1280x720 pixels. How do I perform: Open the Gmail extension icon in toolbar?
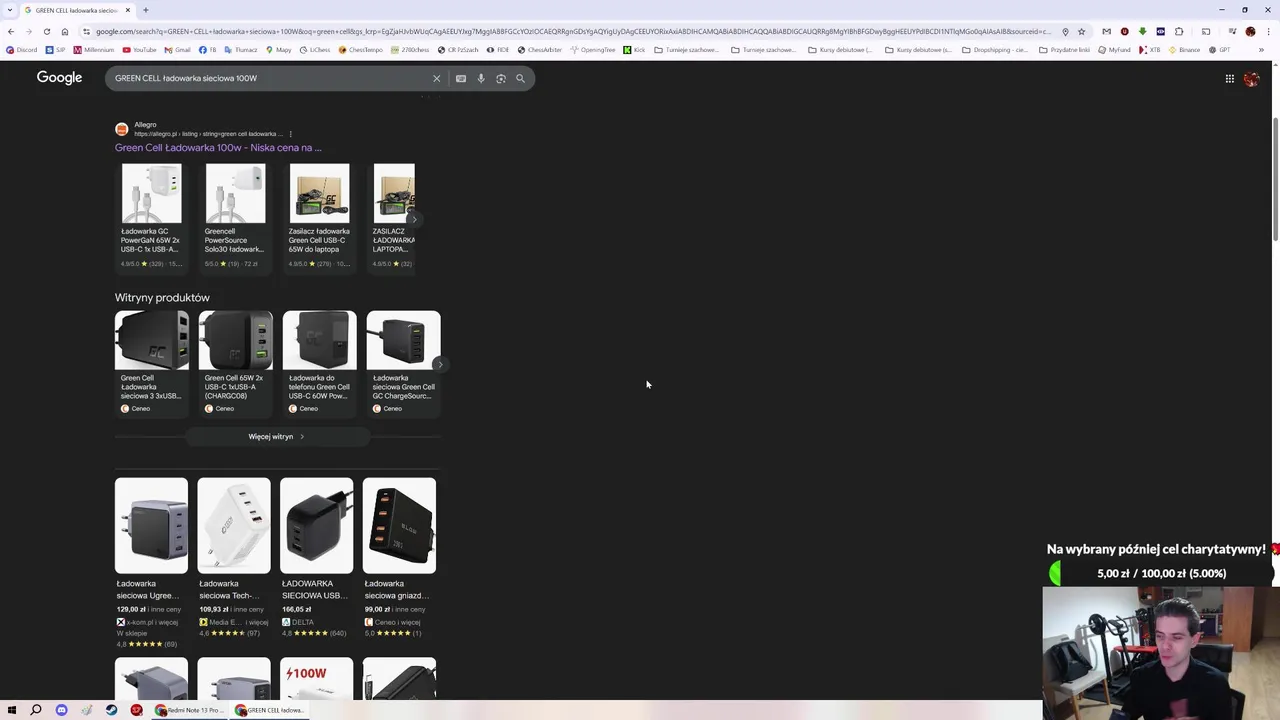[x=1106, y=31]
